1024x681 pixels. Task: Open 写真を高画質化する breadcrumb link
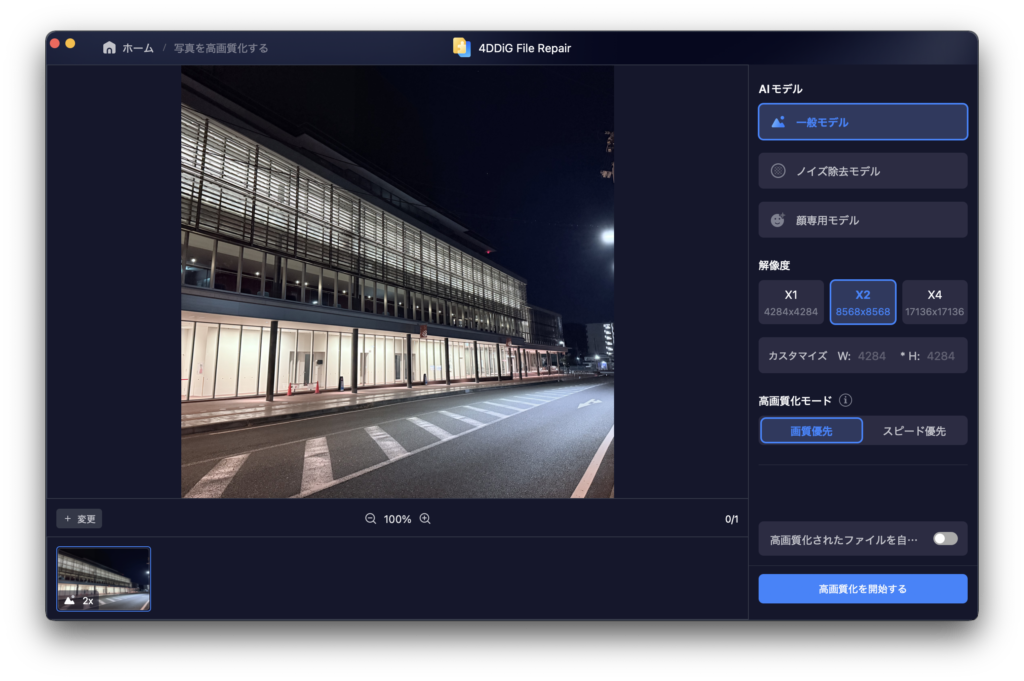(221, 48)
